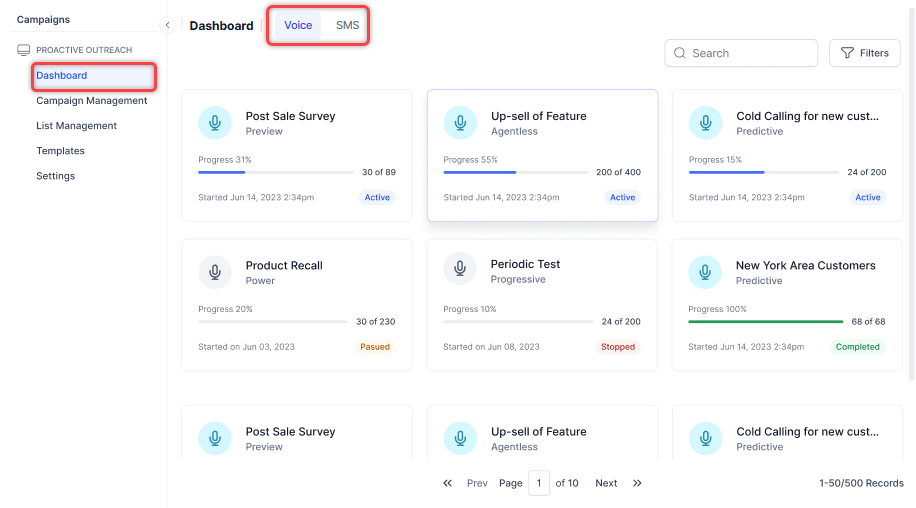Click the Up-sell of Feature progress bar

(x=515, y=172)
